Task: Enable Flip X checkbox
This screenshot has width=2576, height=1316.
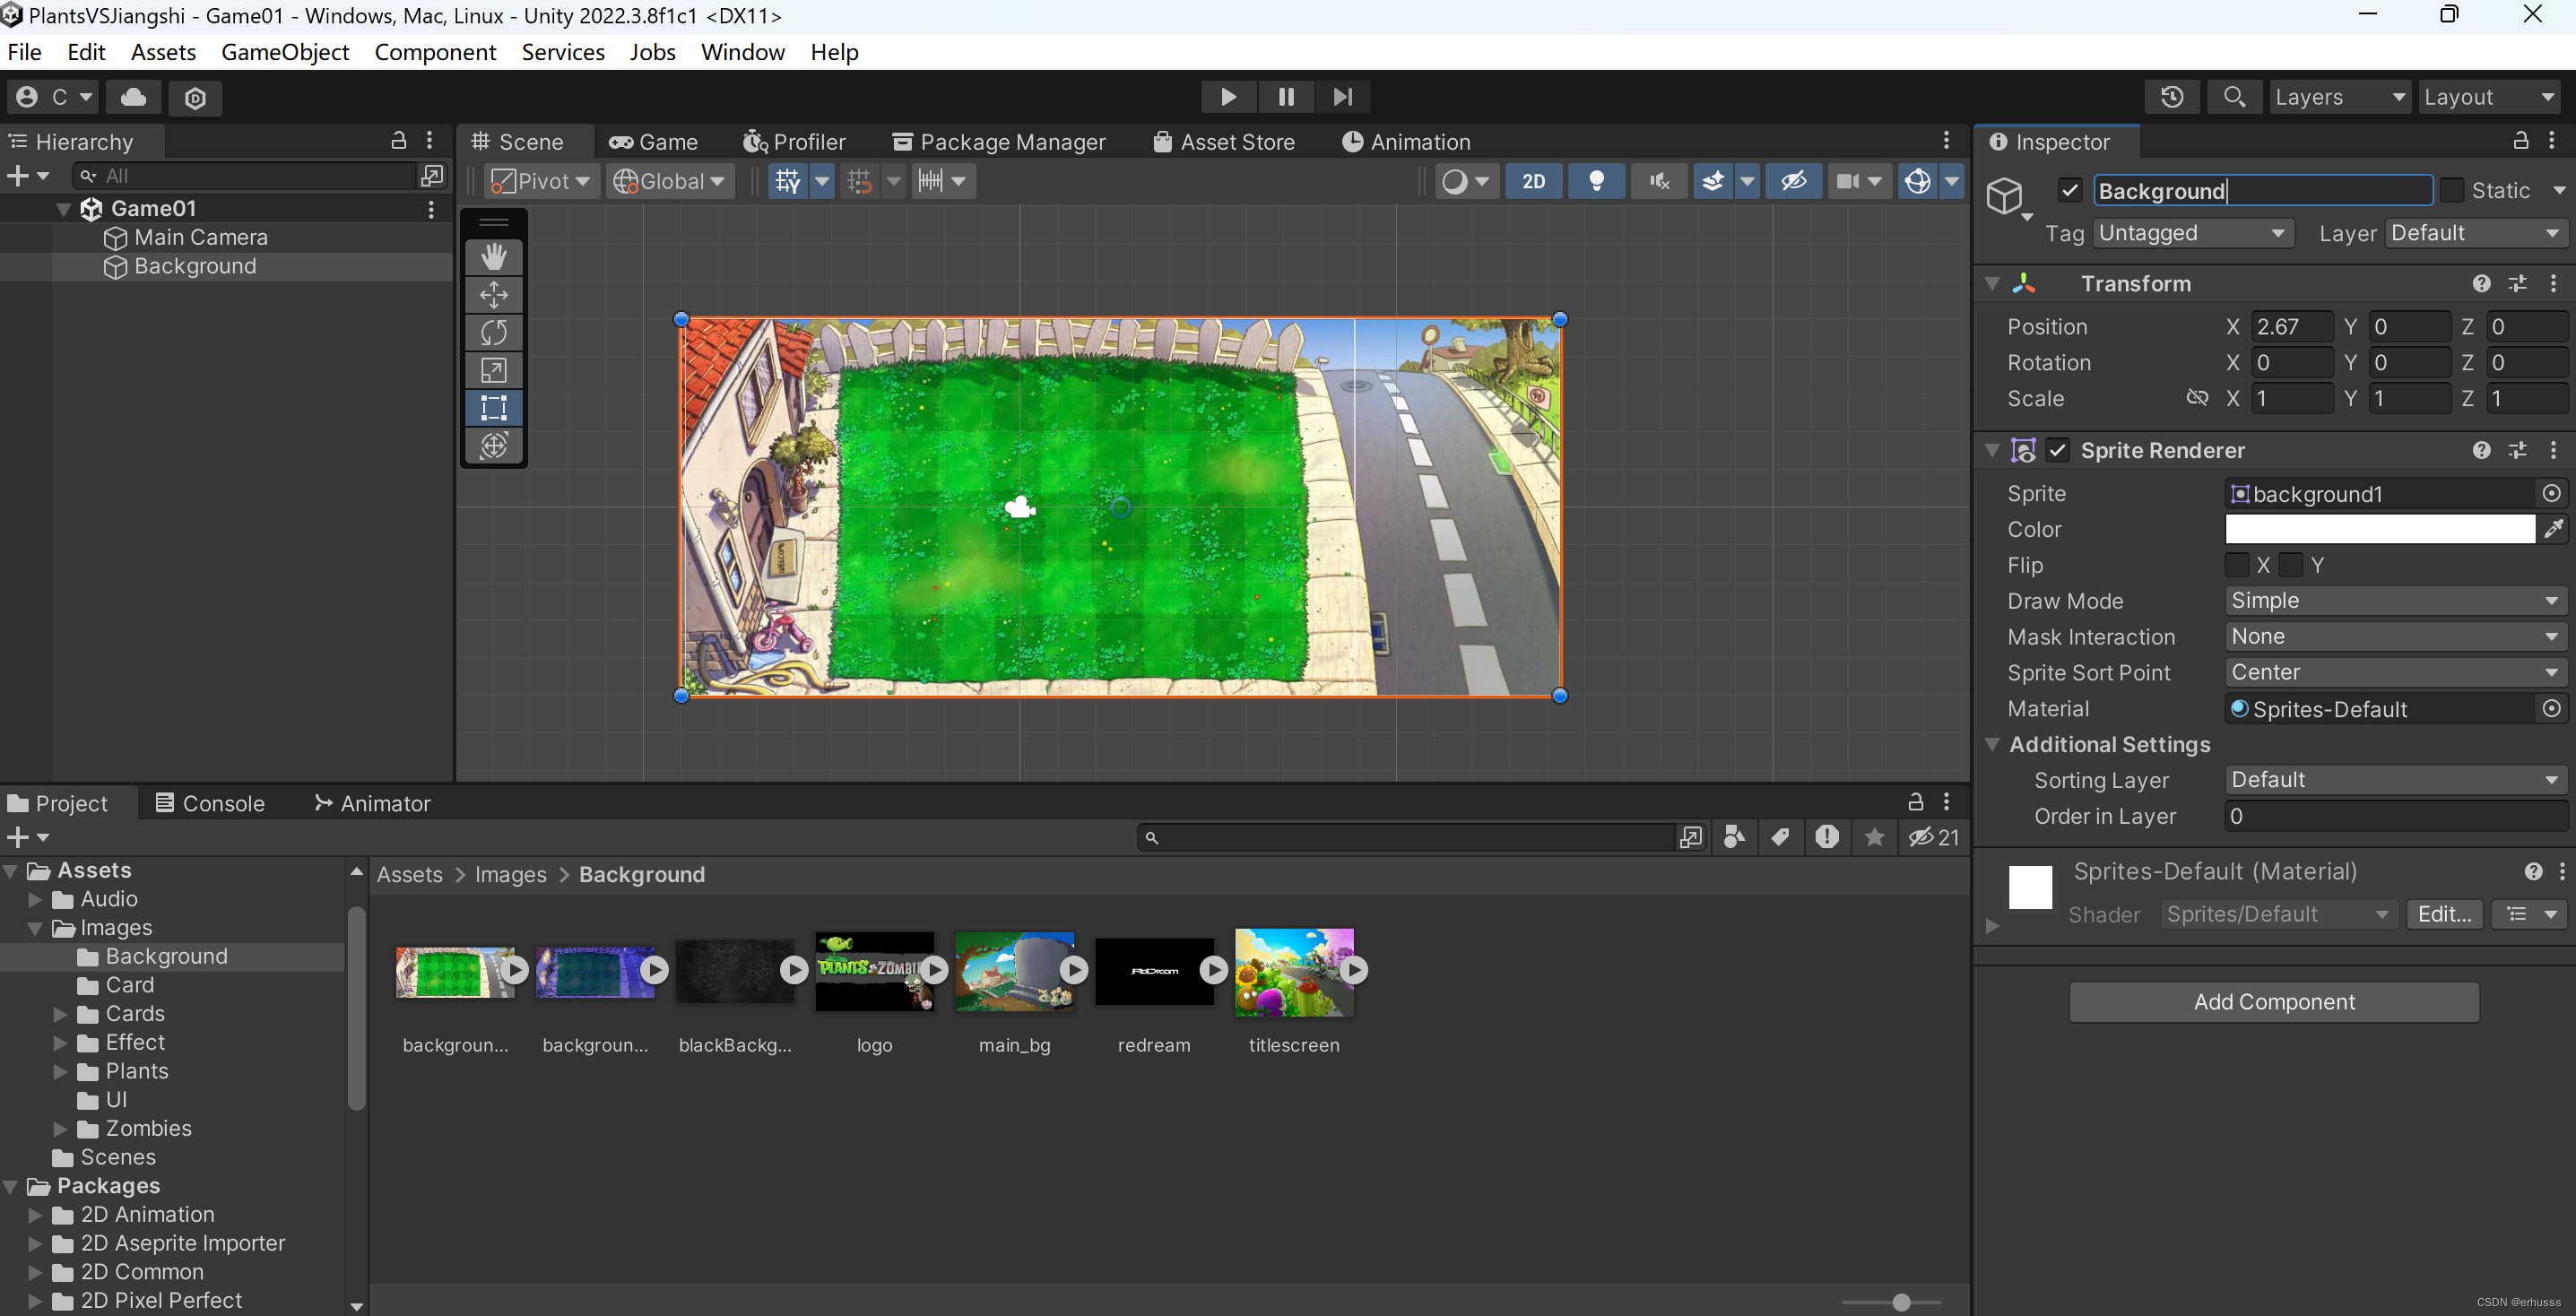Action: (x=2236, y=565)
